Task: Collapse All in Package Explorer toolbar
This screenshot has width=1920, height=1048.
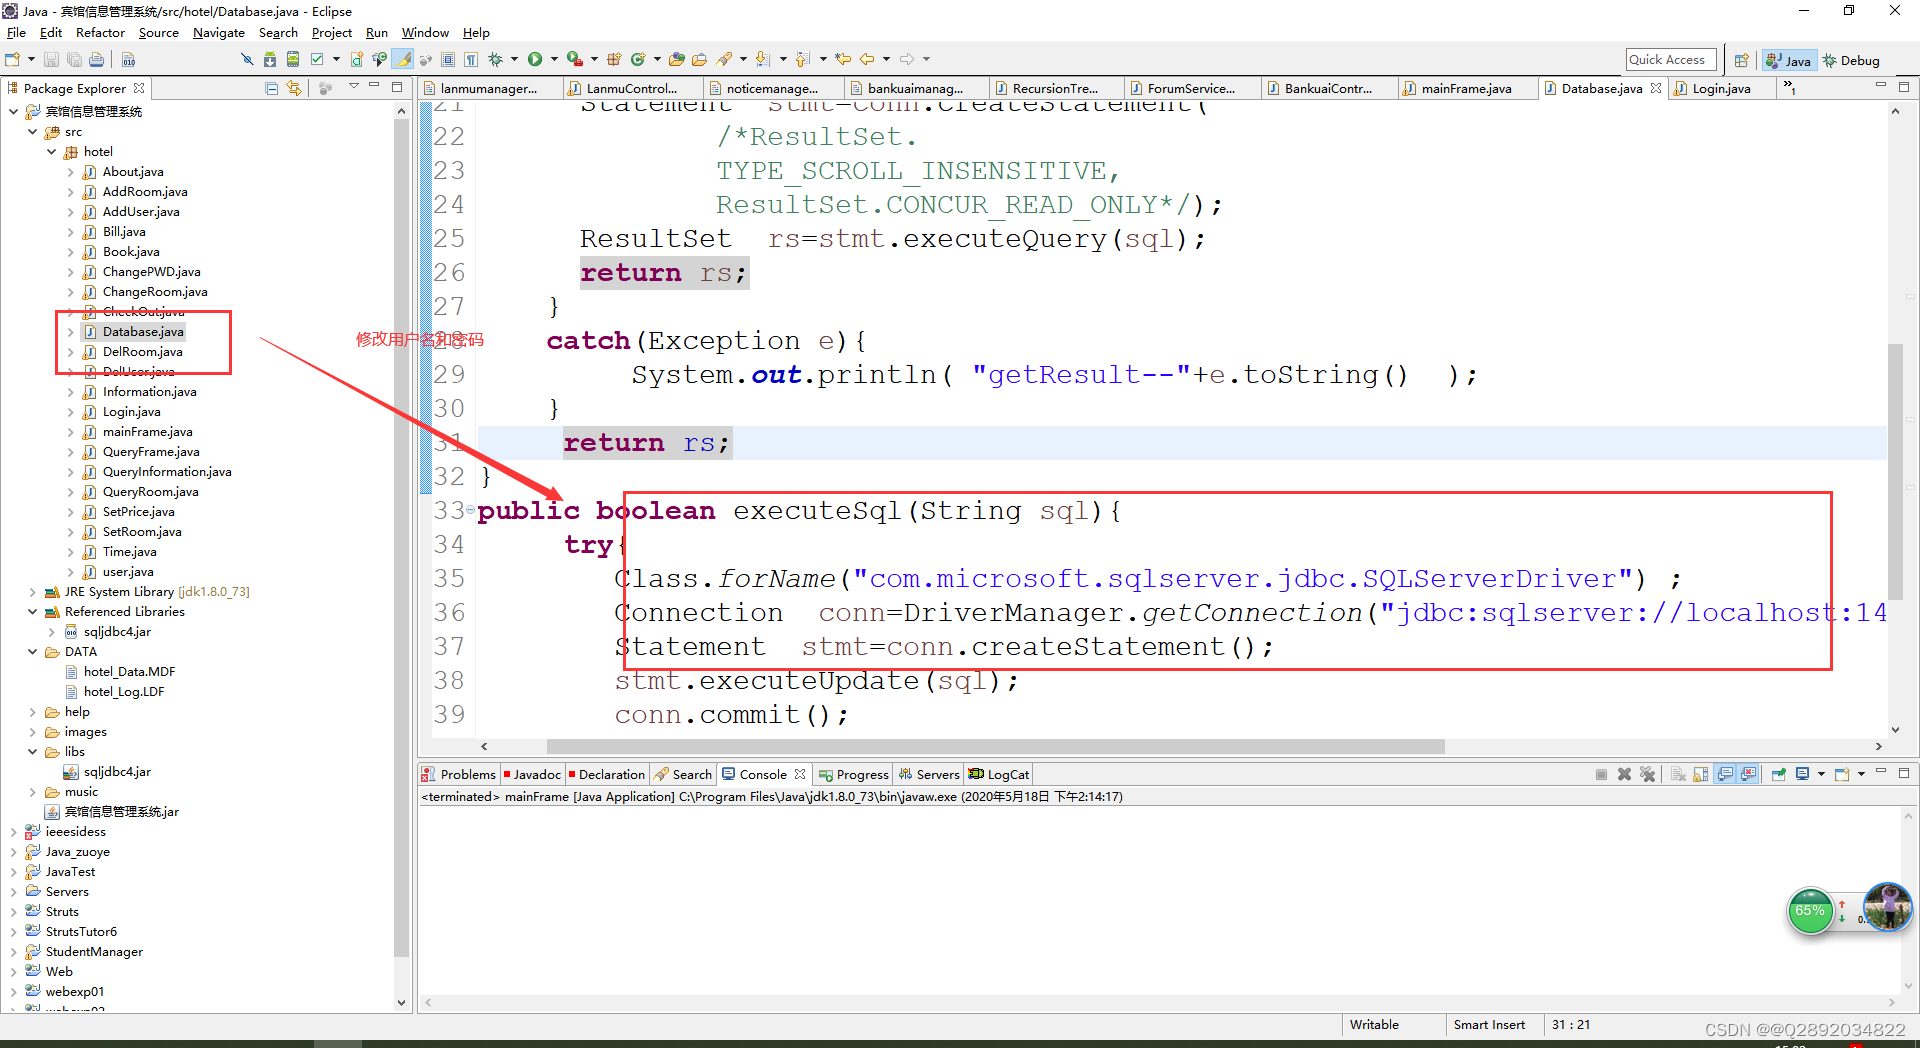Action: pyautogui.click(x=271, y=88)
